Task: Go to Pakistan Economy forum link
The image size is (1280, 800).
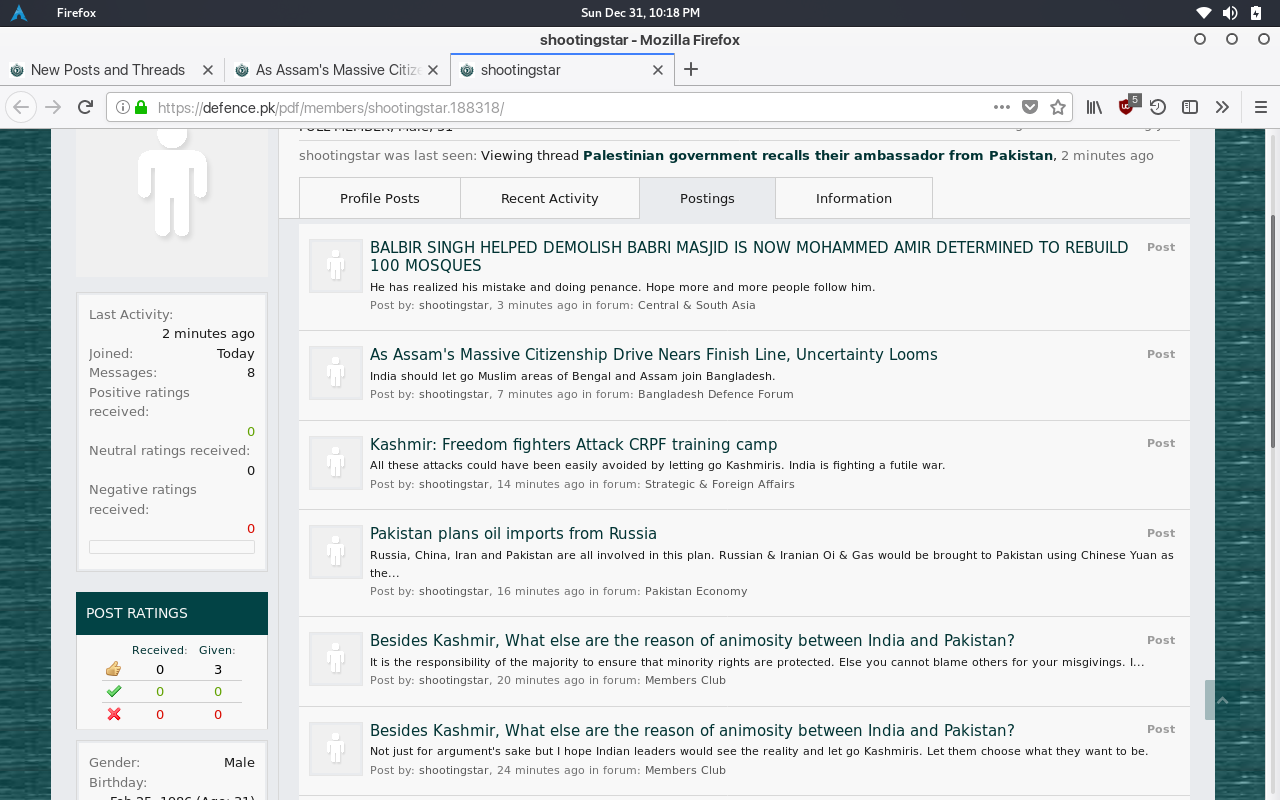Action: 696,591
